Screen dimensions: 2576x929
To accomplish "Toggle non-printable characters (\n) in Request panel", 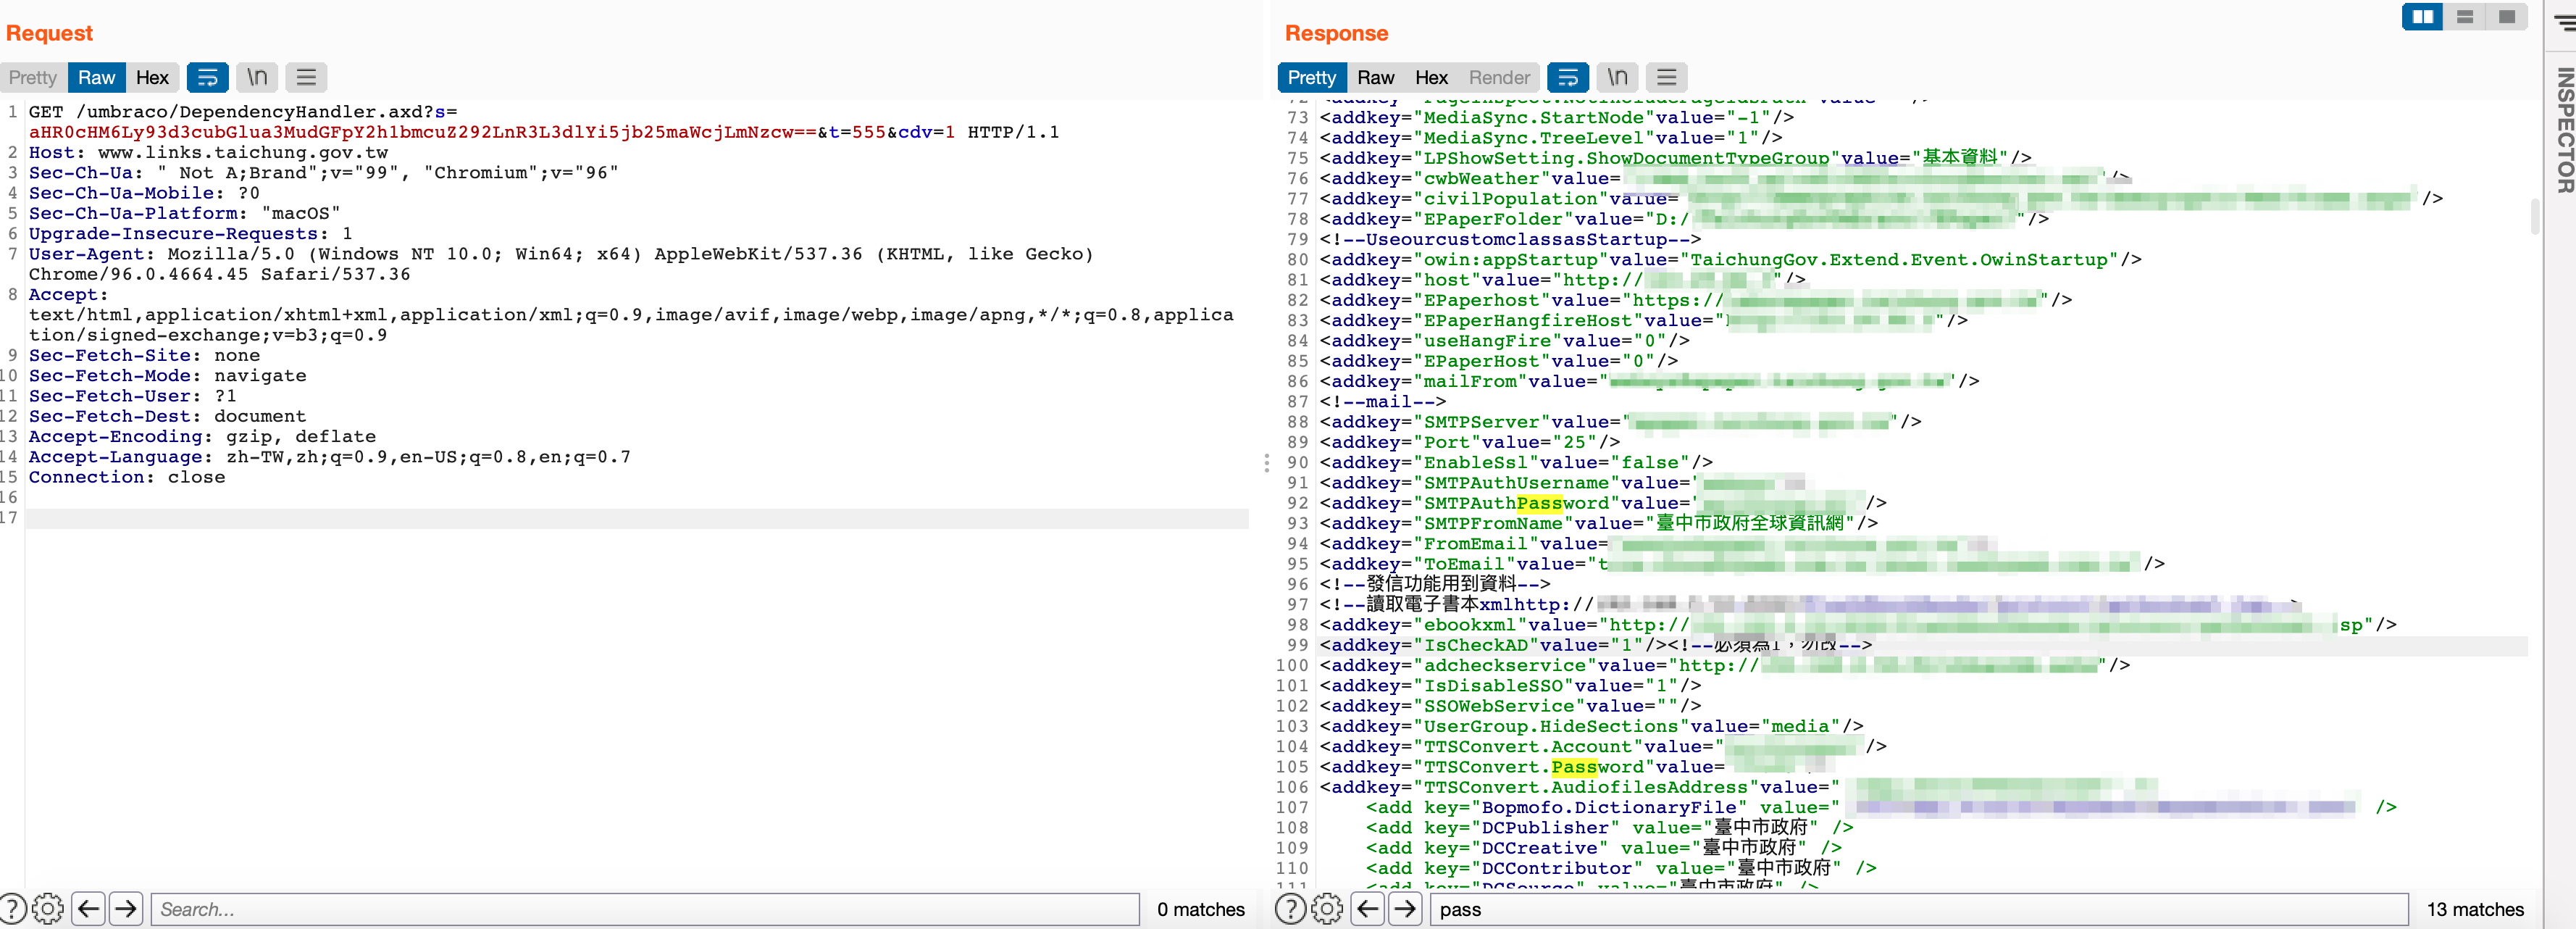I will tap(257, 77).
